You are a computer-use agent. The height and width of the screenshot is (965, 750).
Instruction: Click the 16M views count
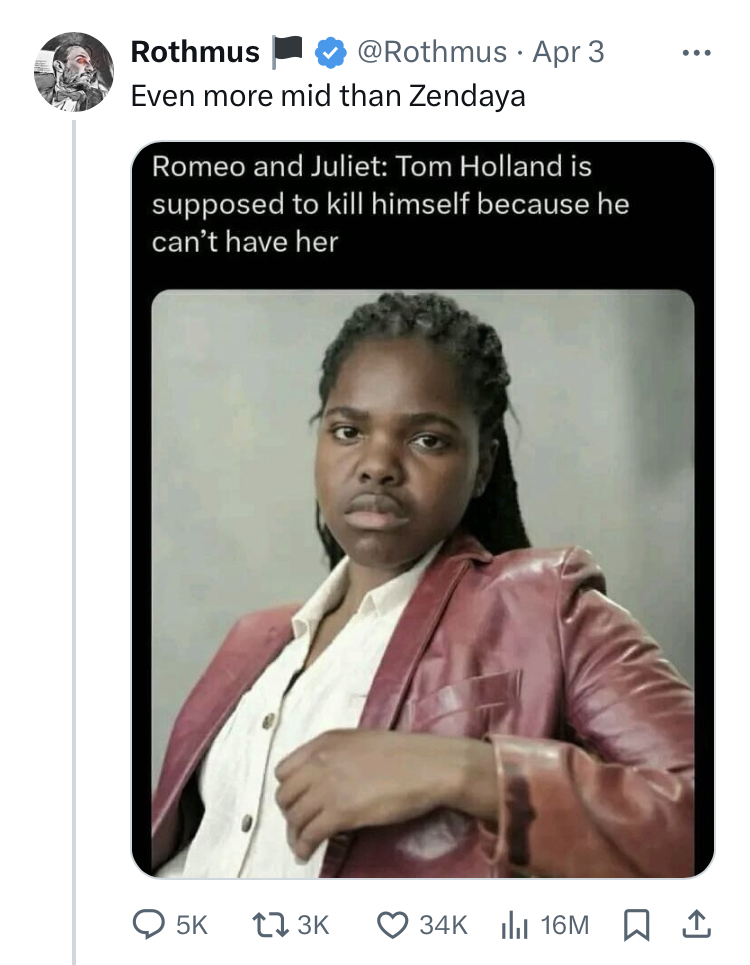click(565, 925)
